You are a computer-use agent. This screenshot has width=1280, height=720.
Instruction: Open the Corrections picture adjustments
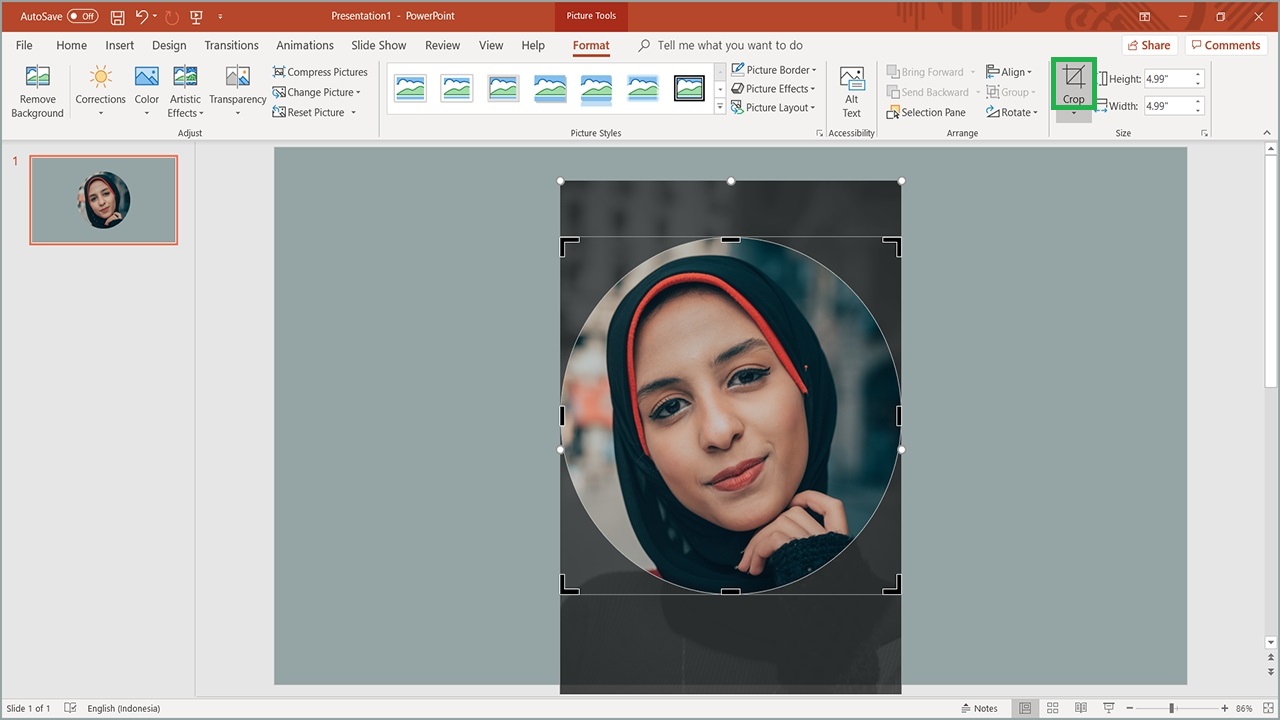pos(100,80)
